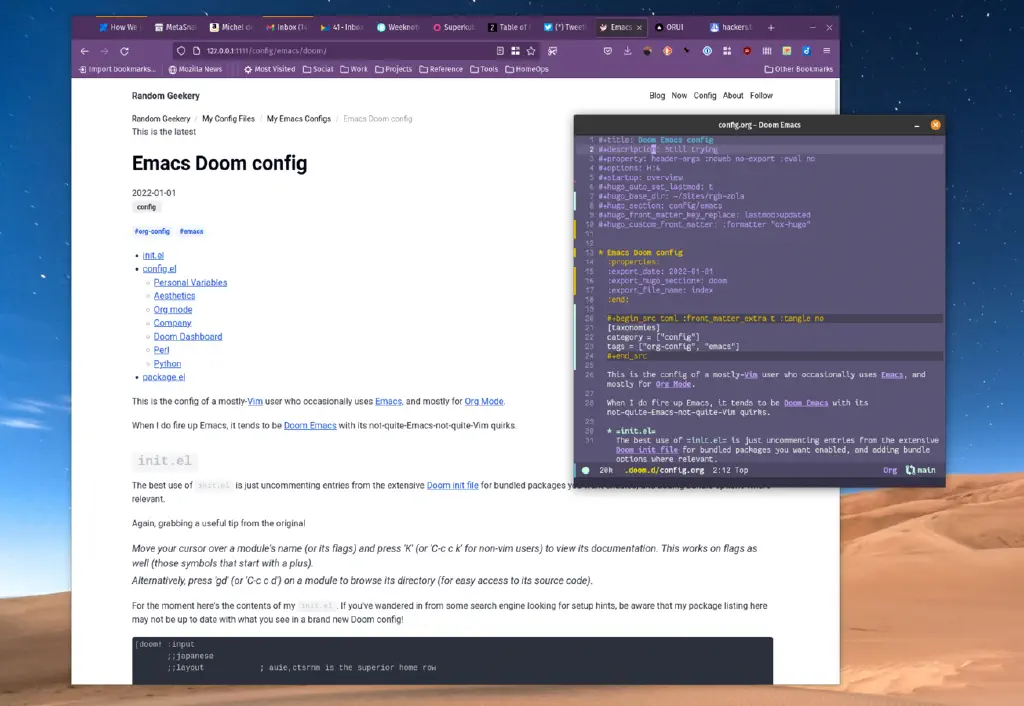Open Firefox downloads arrow icon
Image resolution: width=1024 pixels, height=706 pixels.
pyautogui.click(x=627, y=51)
